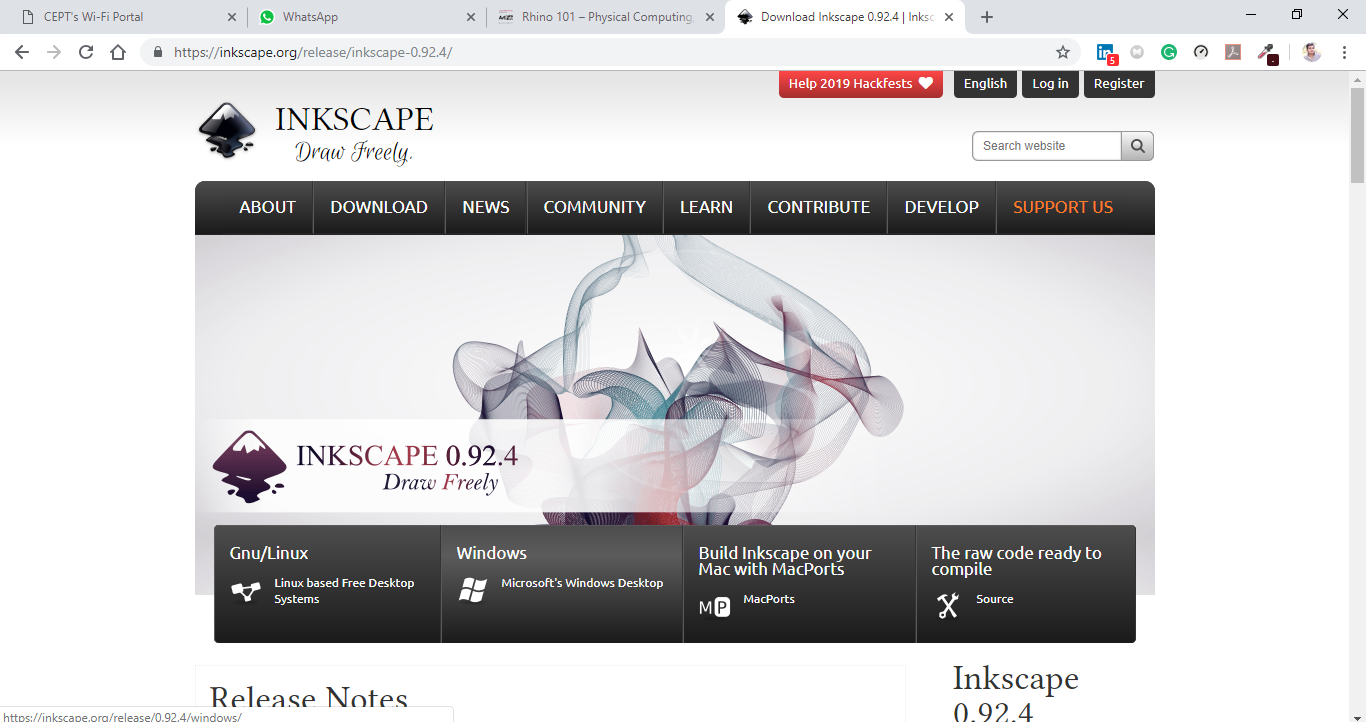Viewport: 1366px width, 722px height.
Task: Open the LinkedIn extension
Action: point(1106,53)
